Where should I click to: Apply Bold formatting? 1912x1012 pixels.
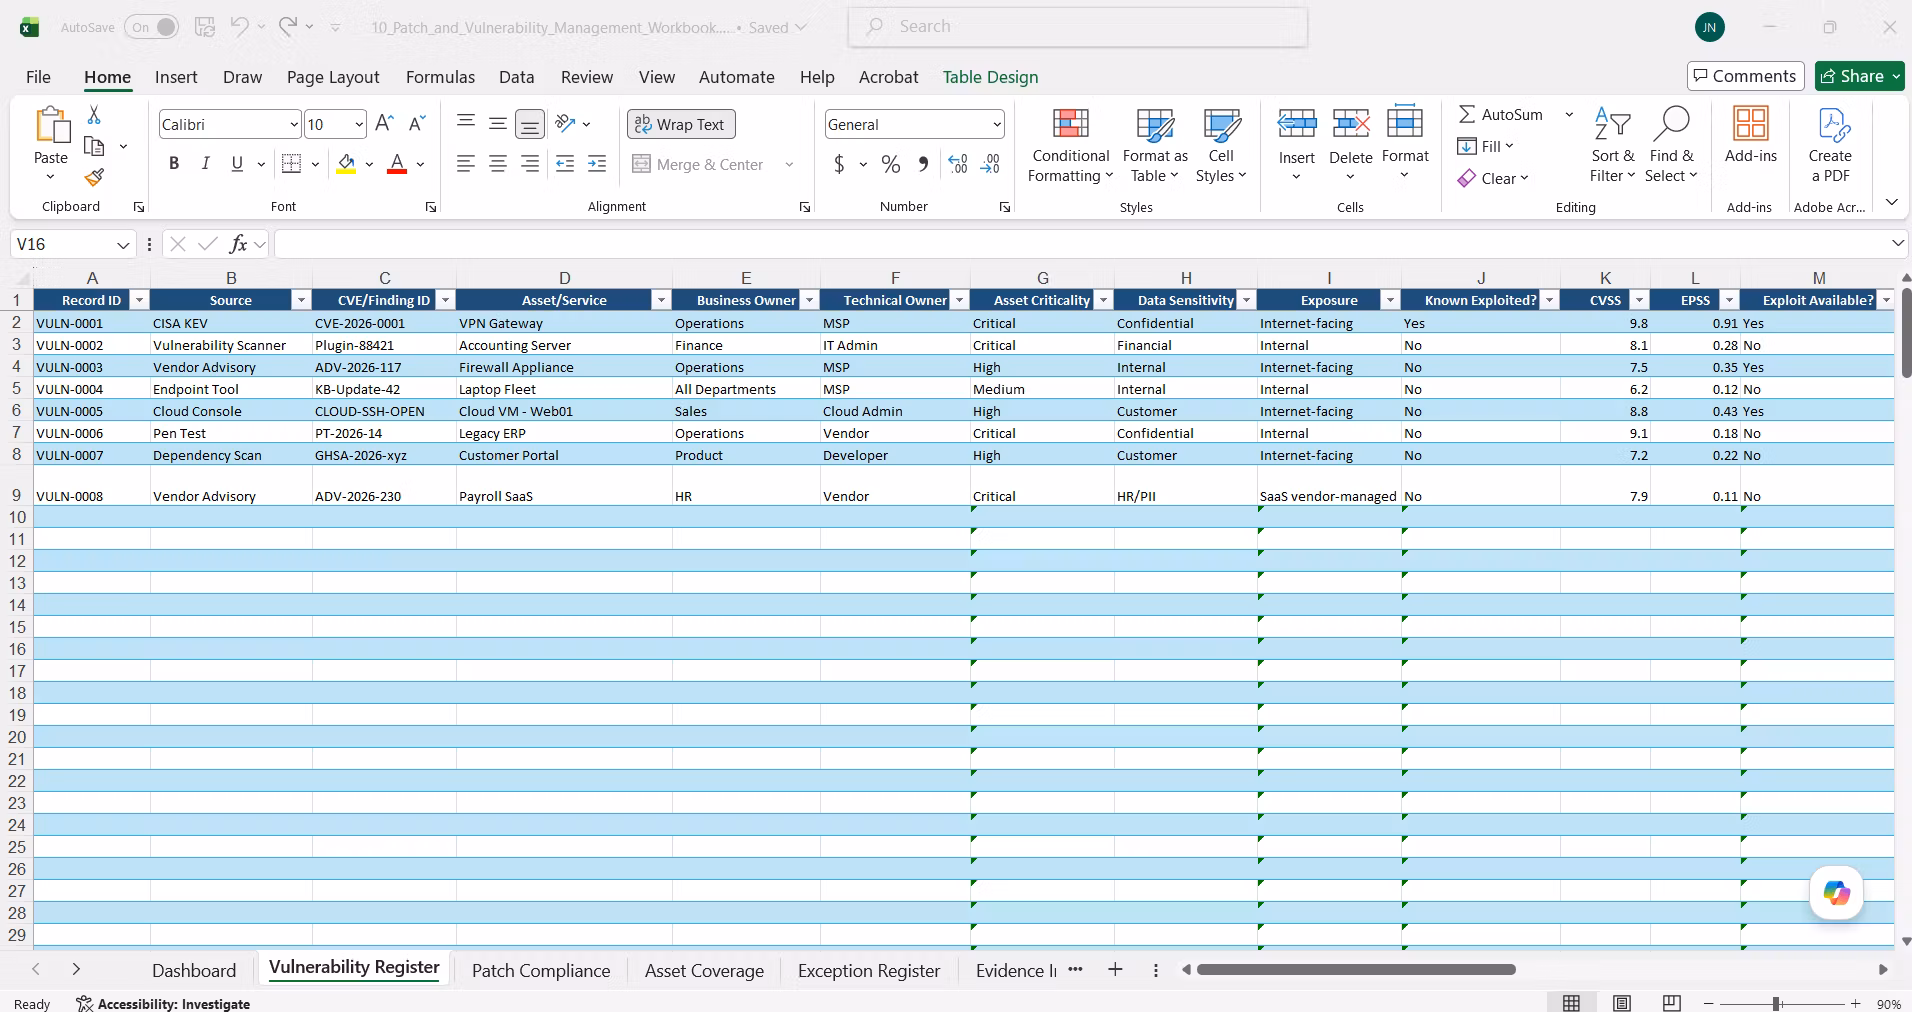click(174, 164)
